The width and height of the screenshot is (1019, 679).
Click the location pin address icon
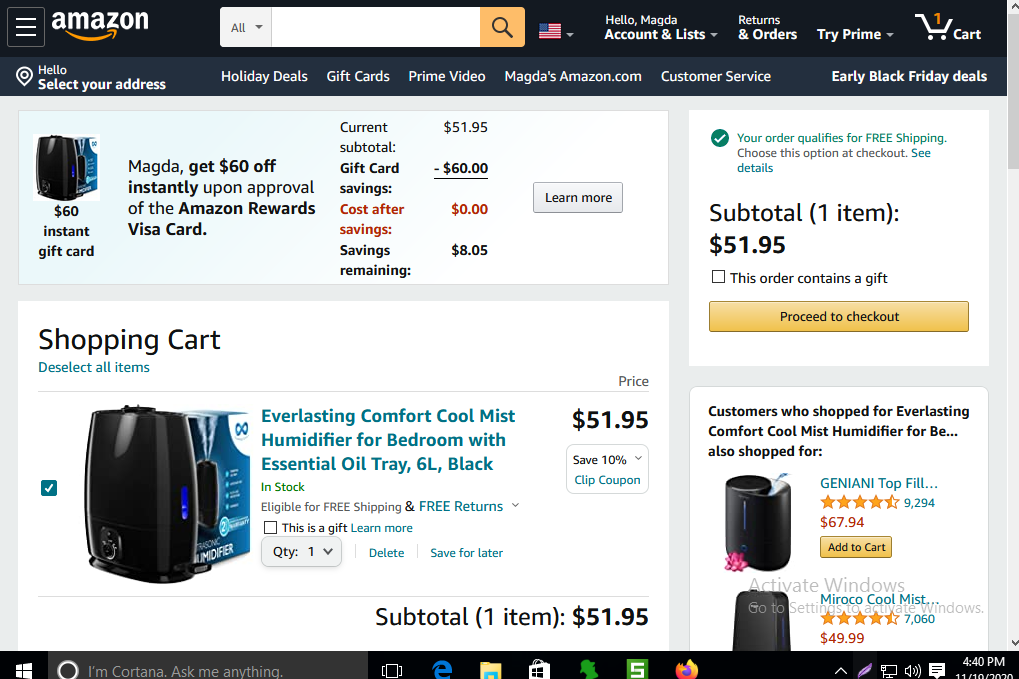[x=25, y=77]
